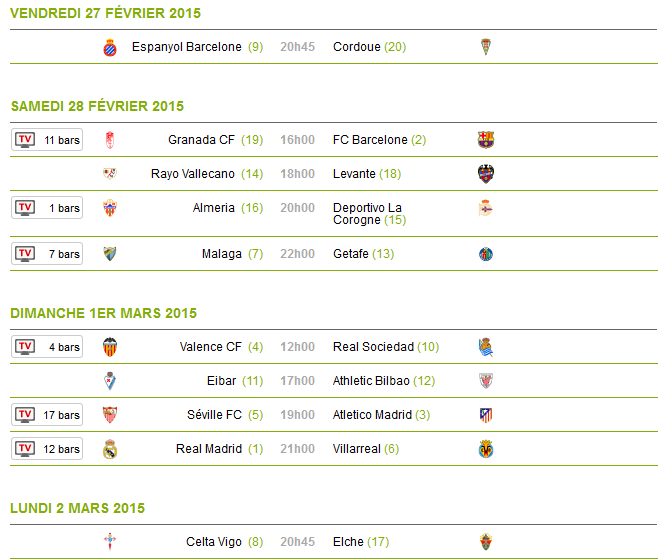Click the Real Madrid club crest

pos(110,449)
